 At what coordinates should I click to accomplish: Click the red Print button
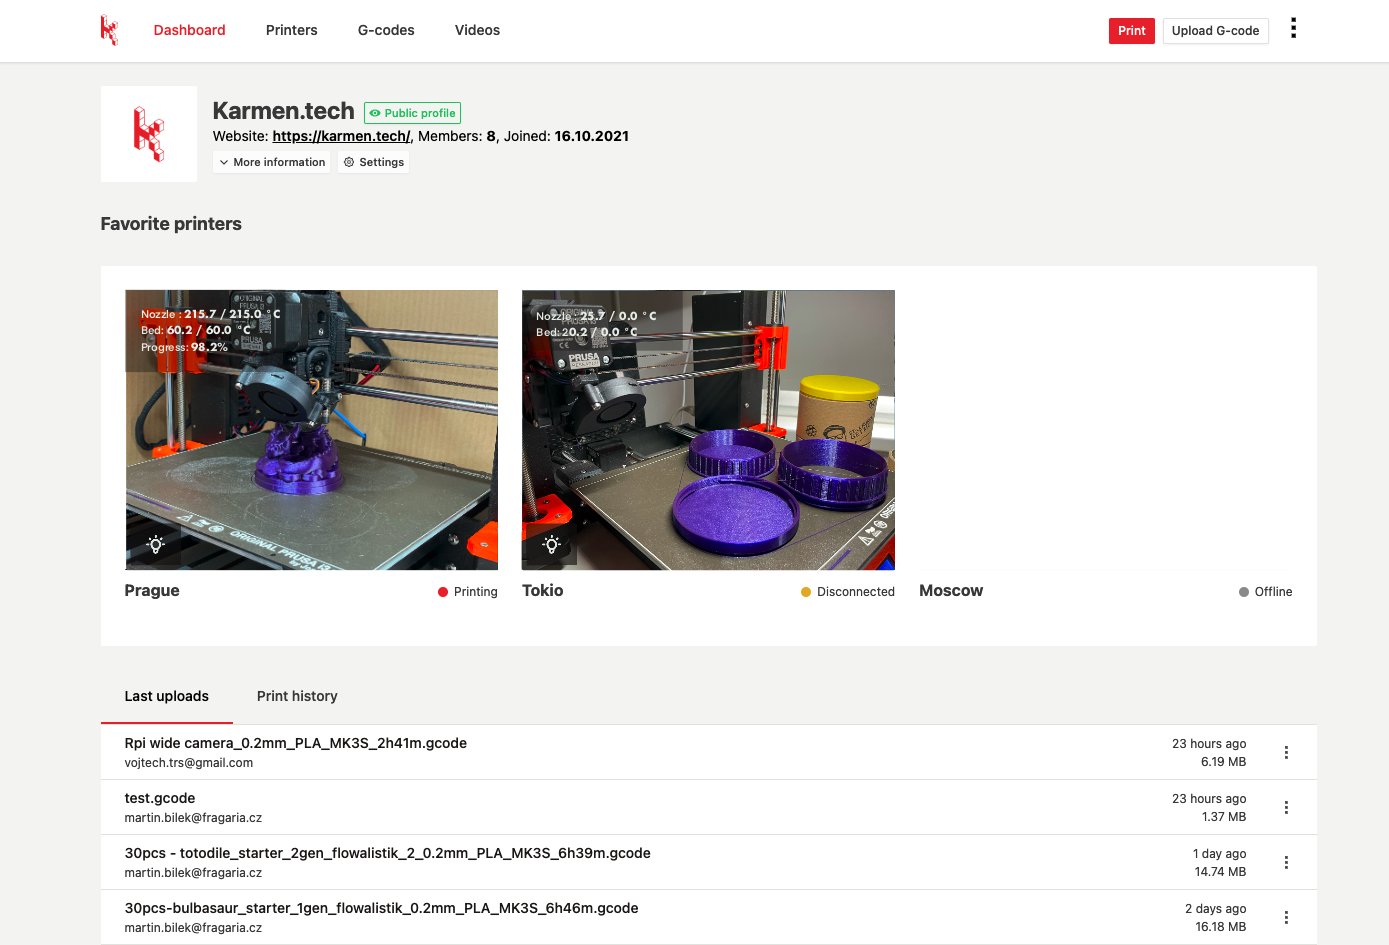(1132, 31)
